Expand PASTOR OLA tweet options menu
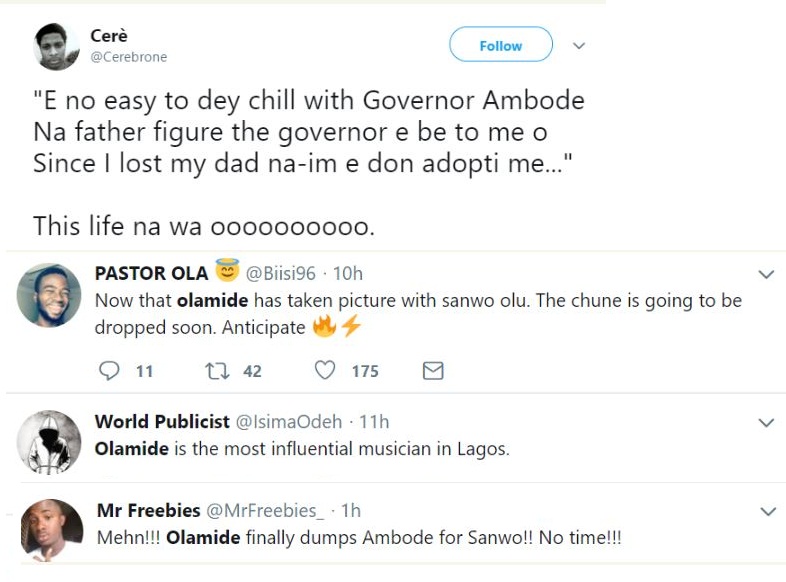Image resolution: width=786 pixels, height=582 pixels. (766, 274)
